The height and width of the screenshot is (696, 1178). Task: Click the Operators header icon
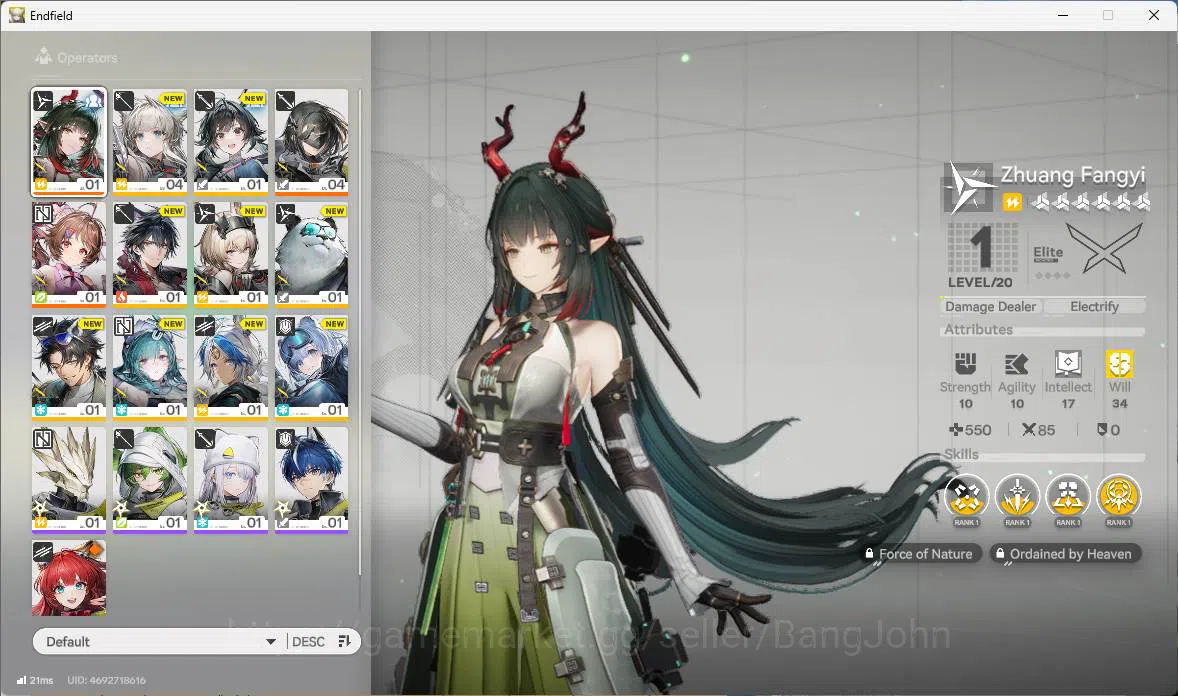coord(44,56)
